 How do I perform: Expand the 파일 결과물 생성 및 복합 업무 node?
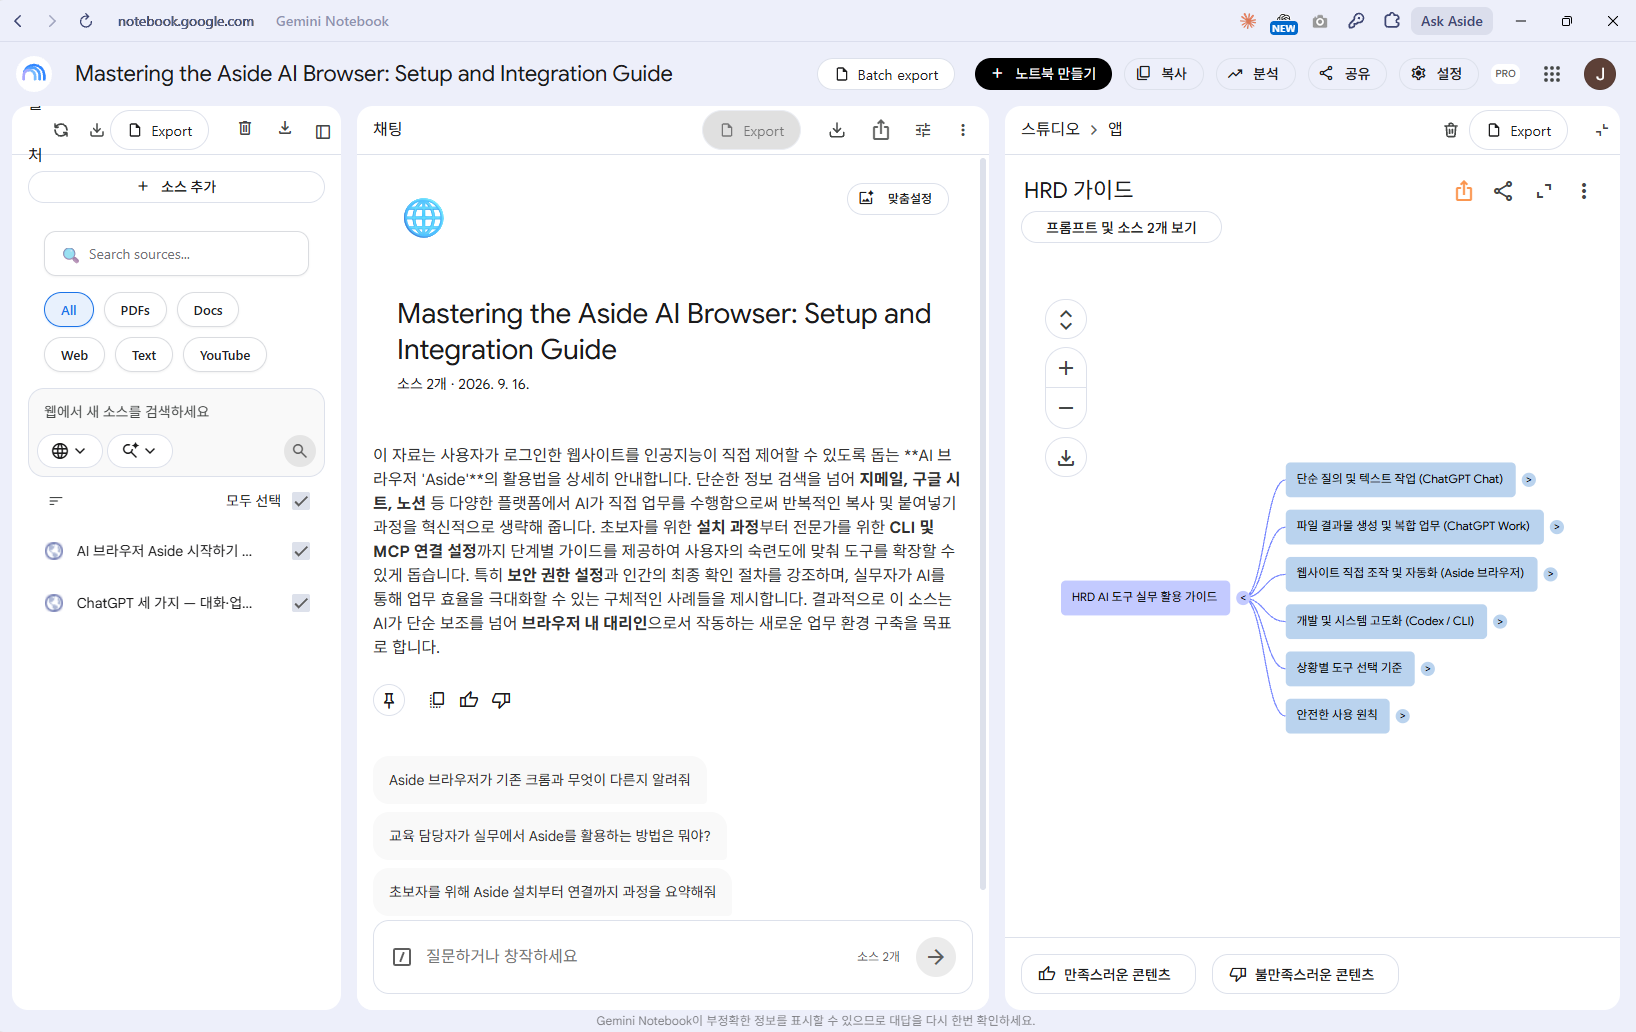point(1557,527)
